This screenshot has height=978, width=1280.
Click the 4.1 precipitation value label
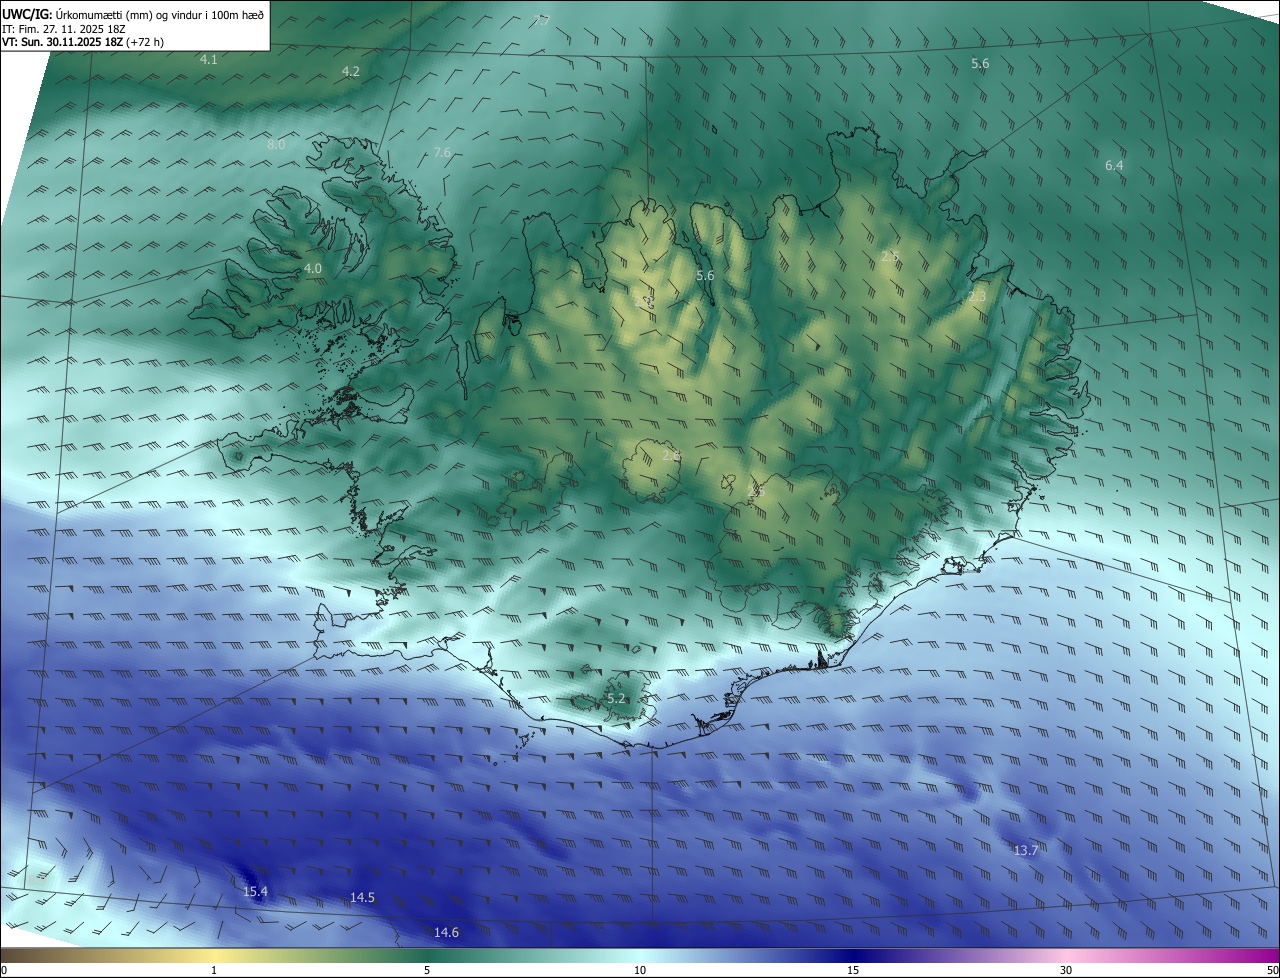coord(208,60)
